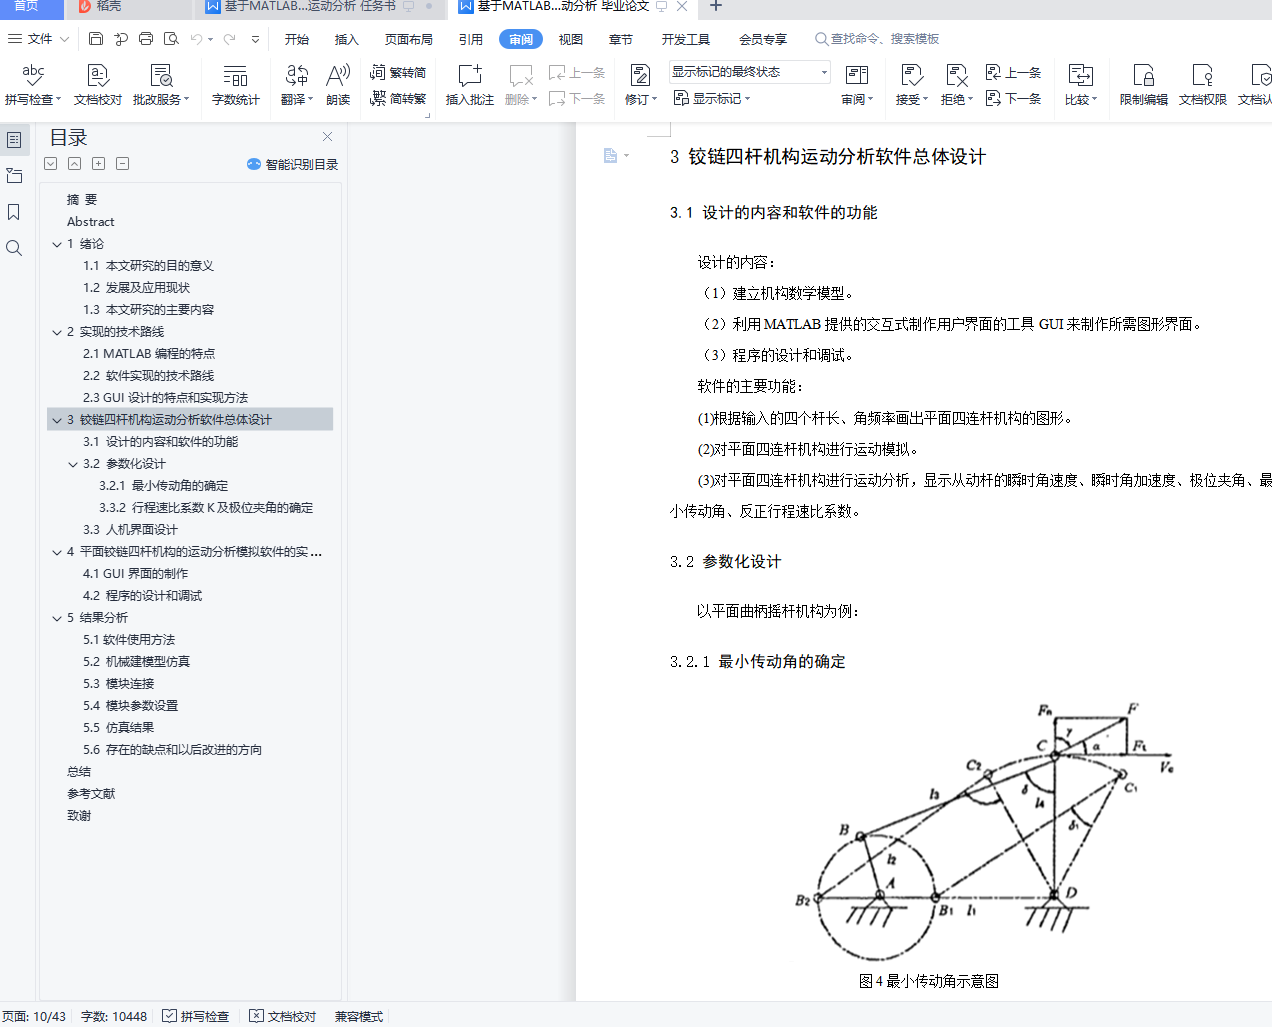1272x1027 pixels.
Task: Click the minus box icon under the 目录 title
Action: point(122,163)
